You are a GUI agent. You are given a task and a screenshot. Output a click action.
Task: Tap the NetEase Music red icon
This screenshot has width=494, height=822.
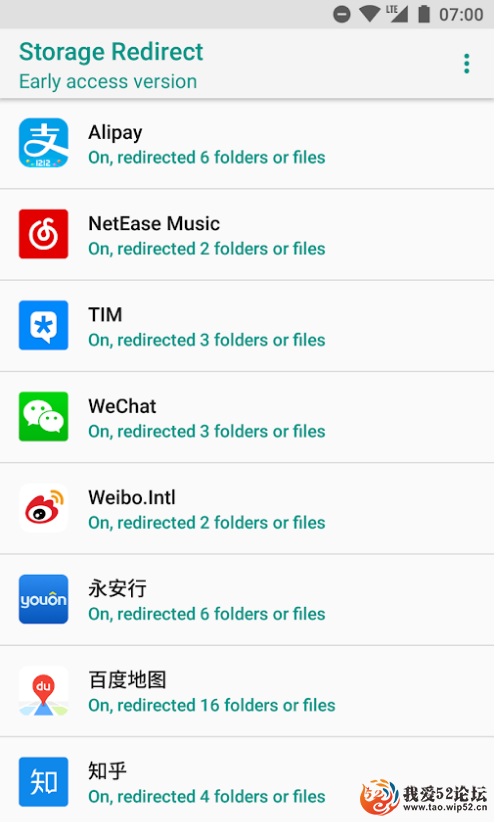click(44, 234)
